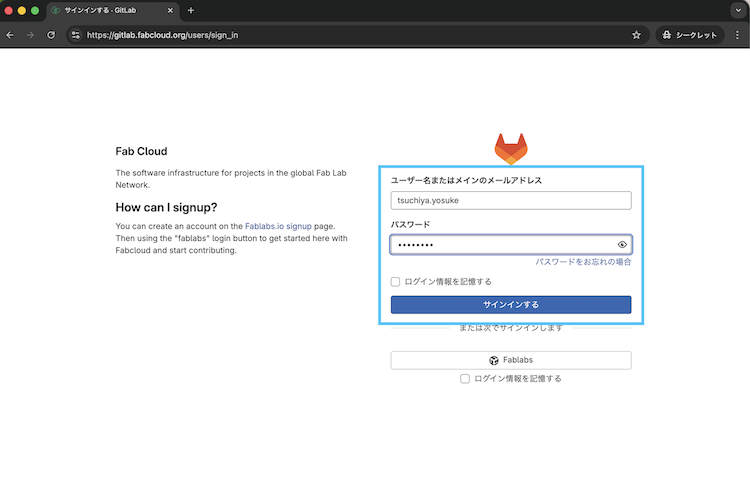Image resolution: width=750 pixels, height=504 pixels.
Task: Follow the Fablabs.io signup link
Action: coord(278,227)
